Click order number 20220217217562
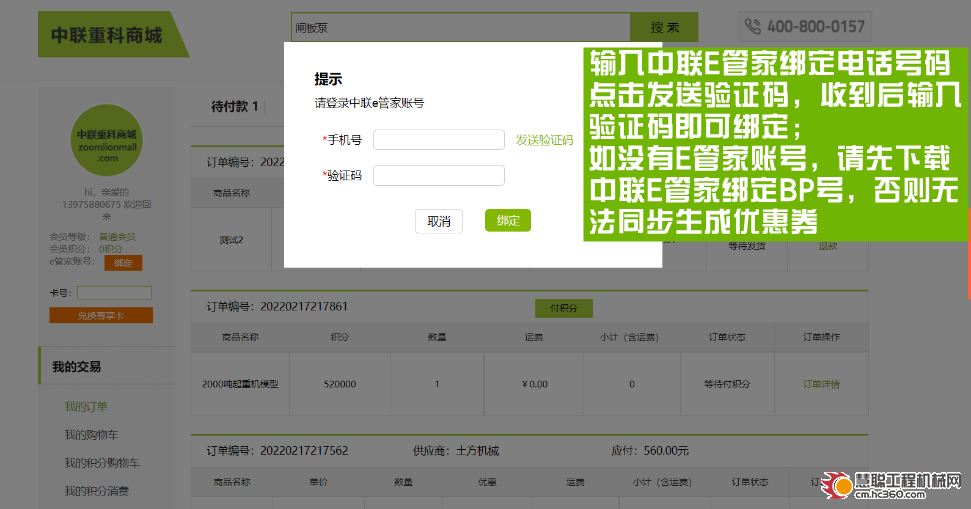 [x=303, y=451]
